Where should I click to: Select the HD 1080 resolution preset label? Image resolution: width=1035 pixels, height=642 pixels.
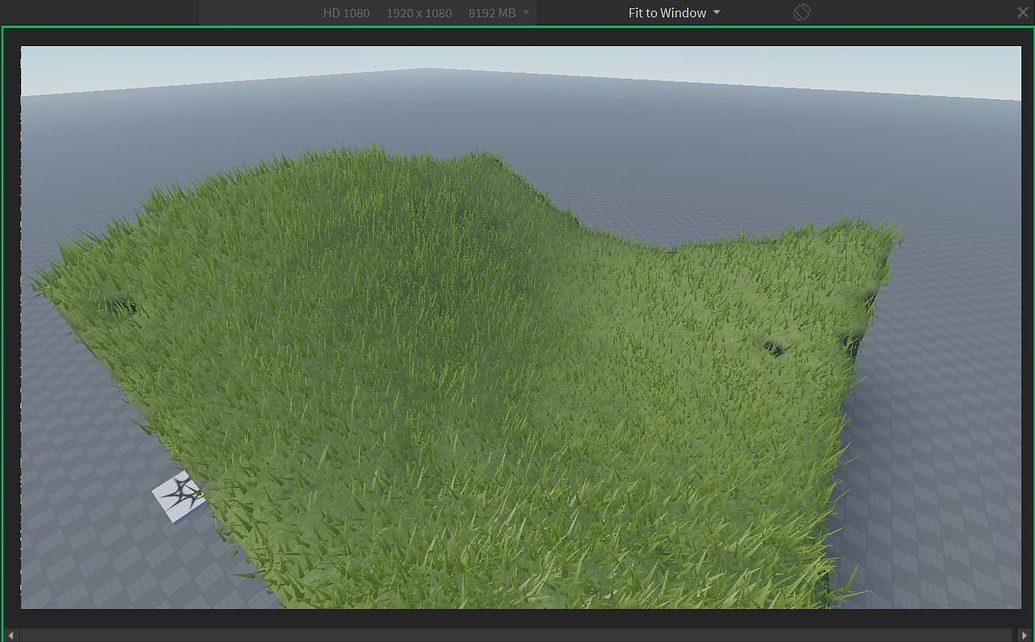[x=346, y=12]
